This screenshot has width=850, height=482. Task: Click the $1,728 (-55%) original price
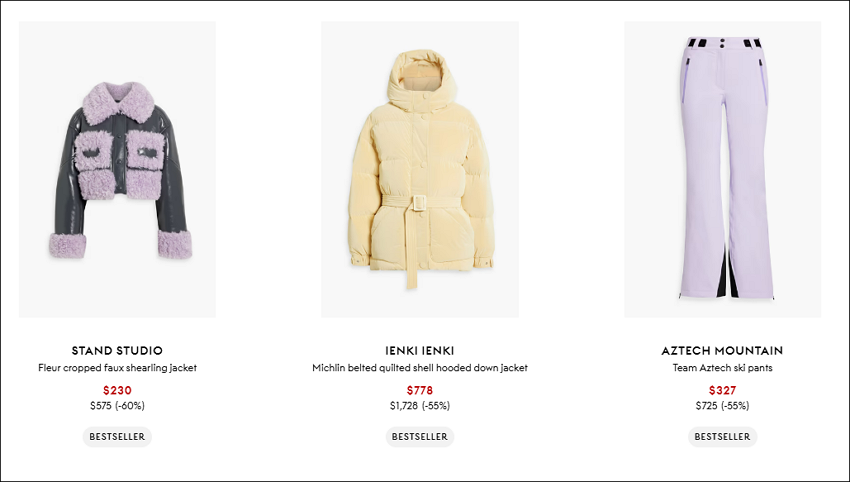(420, 406)
